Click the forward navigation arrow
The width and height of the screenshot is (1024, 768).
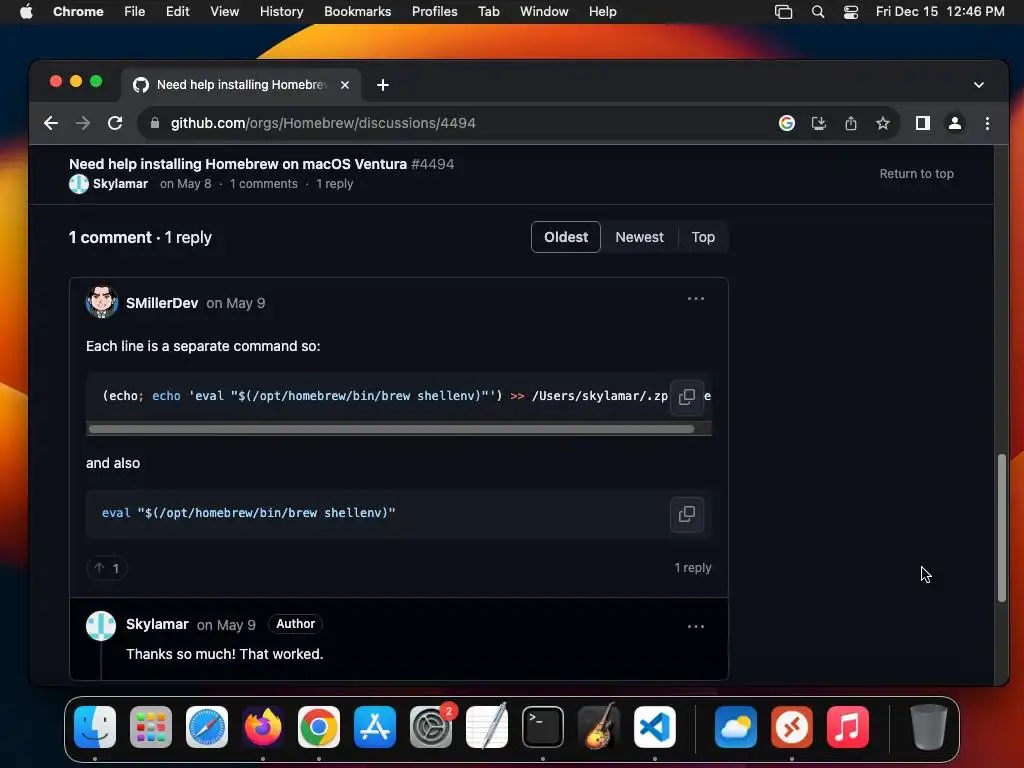point(83,123)
